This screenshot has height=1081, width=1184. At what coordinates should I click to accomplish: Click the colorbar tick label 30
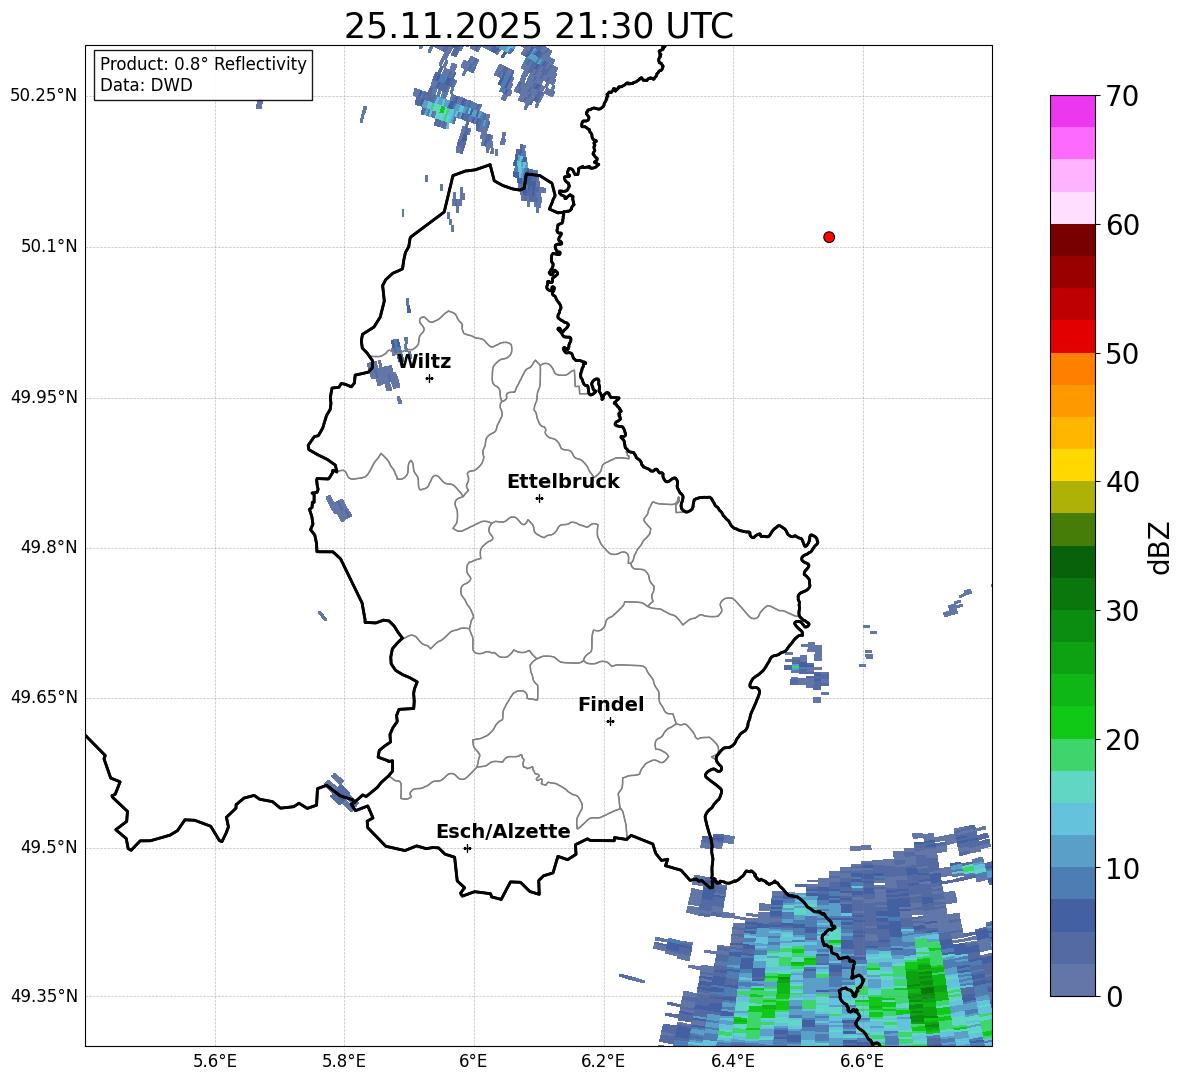pyautogui.click(x=1122, y=611)
